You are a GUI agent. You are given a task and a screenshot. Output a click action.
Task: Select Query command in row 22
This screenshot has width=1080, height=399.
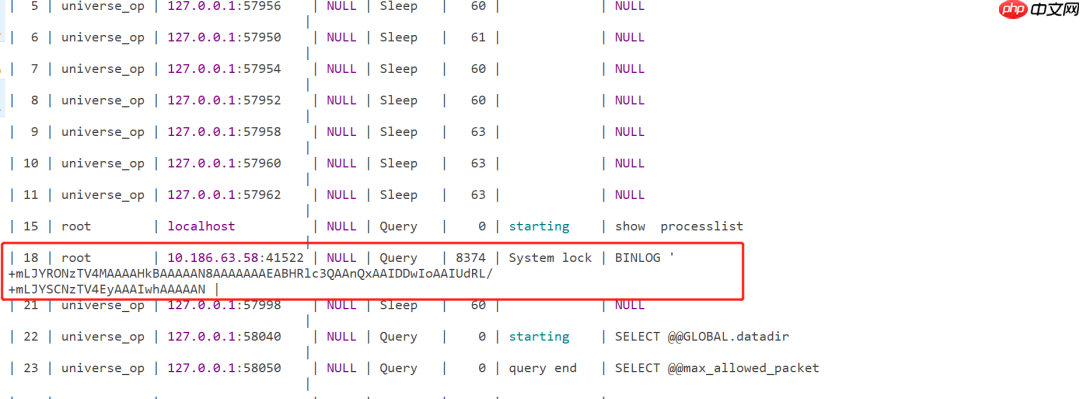tap(399, 337)
